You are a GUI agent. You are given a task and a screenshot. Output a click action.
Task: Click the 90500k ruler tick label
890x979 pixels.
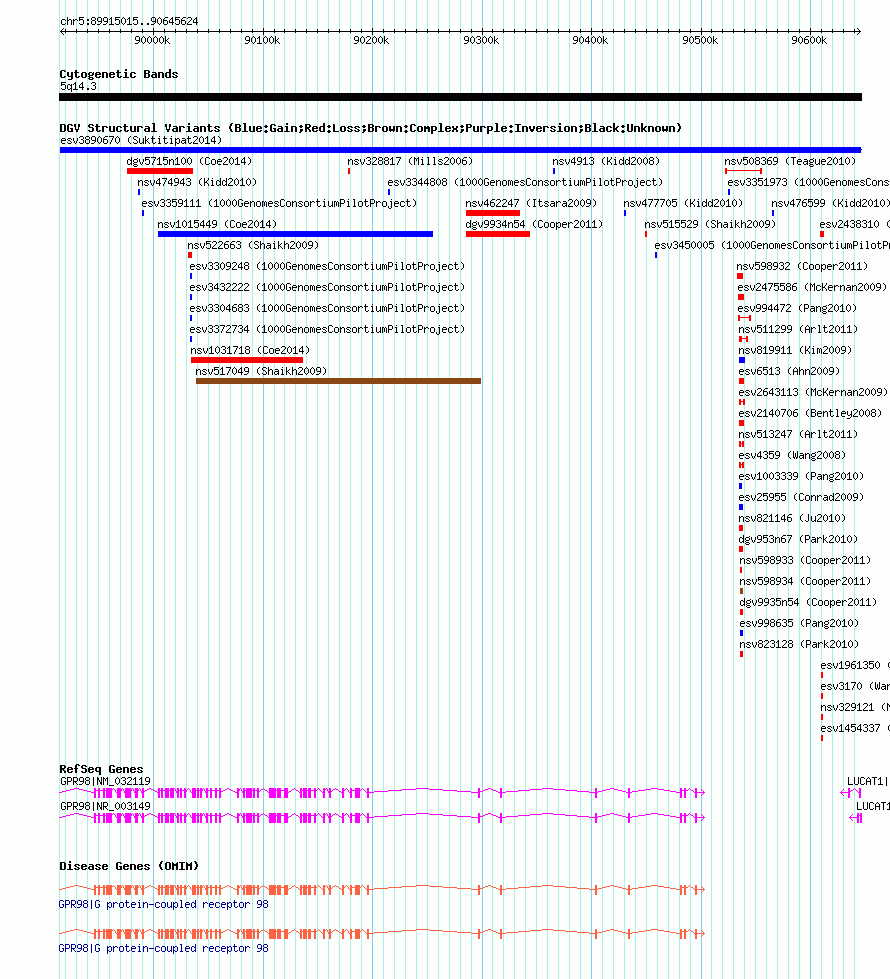[700, 41]
